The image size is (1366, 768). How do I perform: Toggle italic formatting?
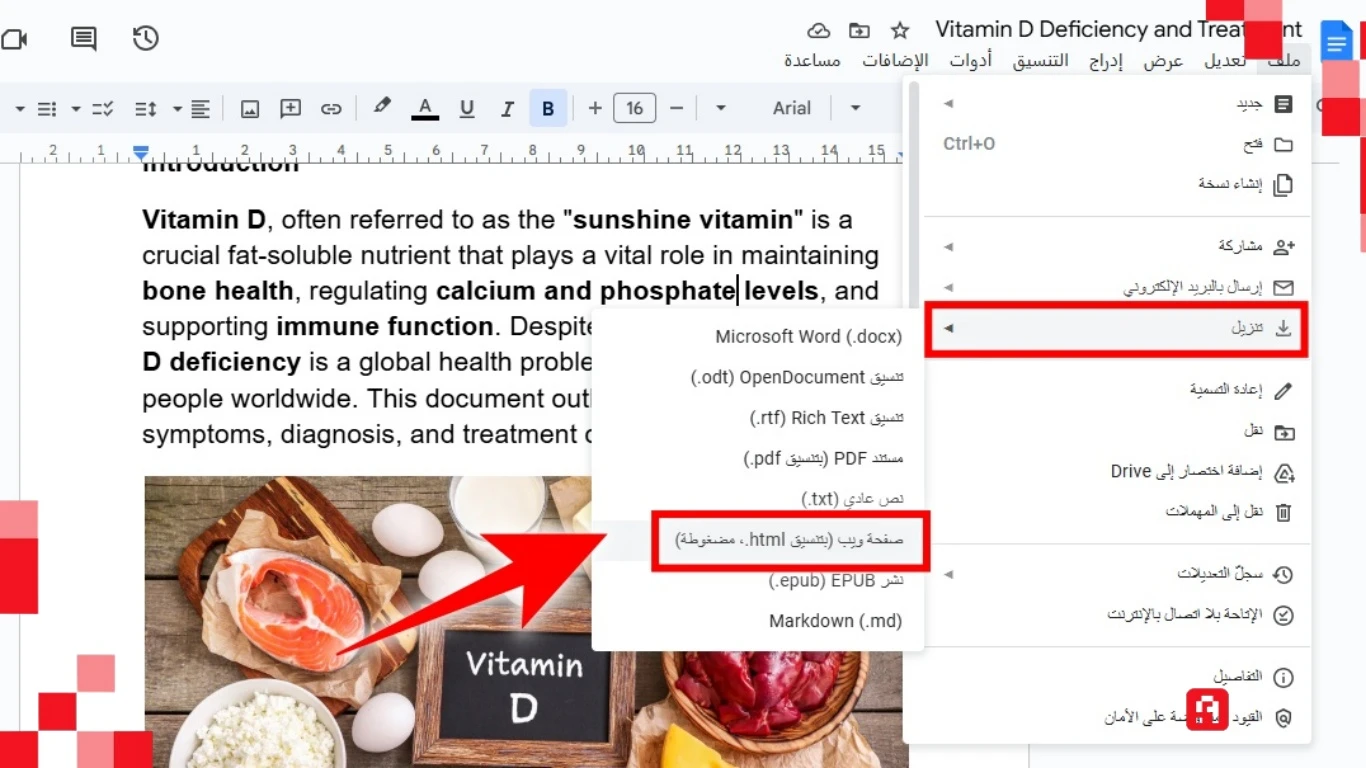click(507, 109)
